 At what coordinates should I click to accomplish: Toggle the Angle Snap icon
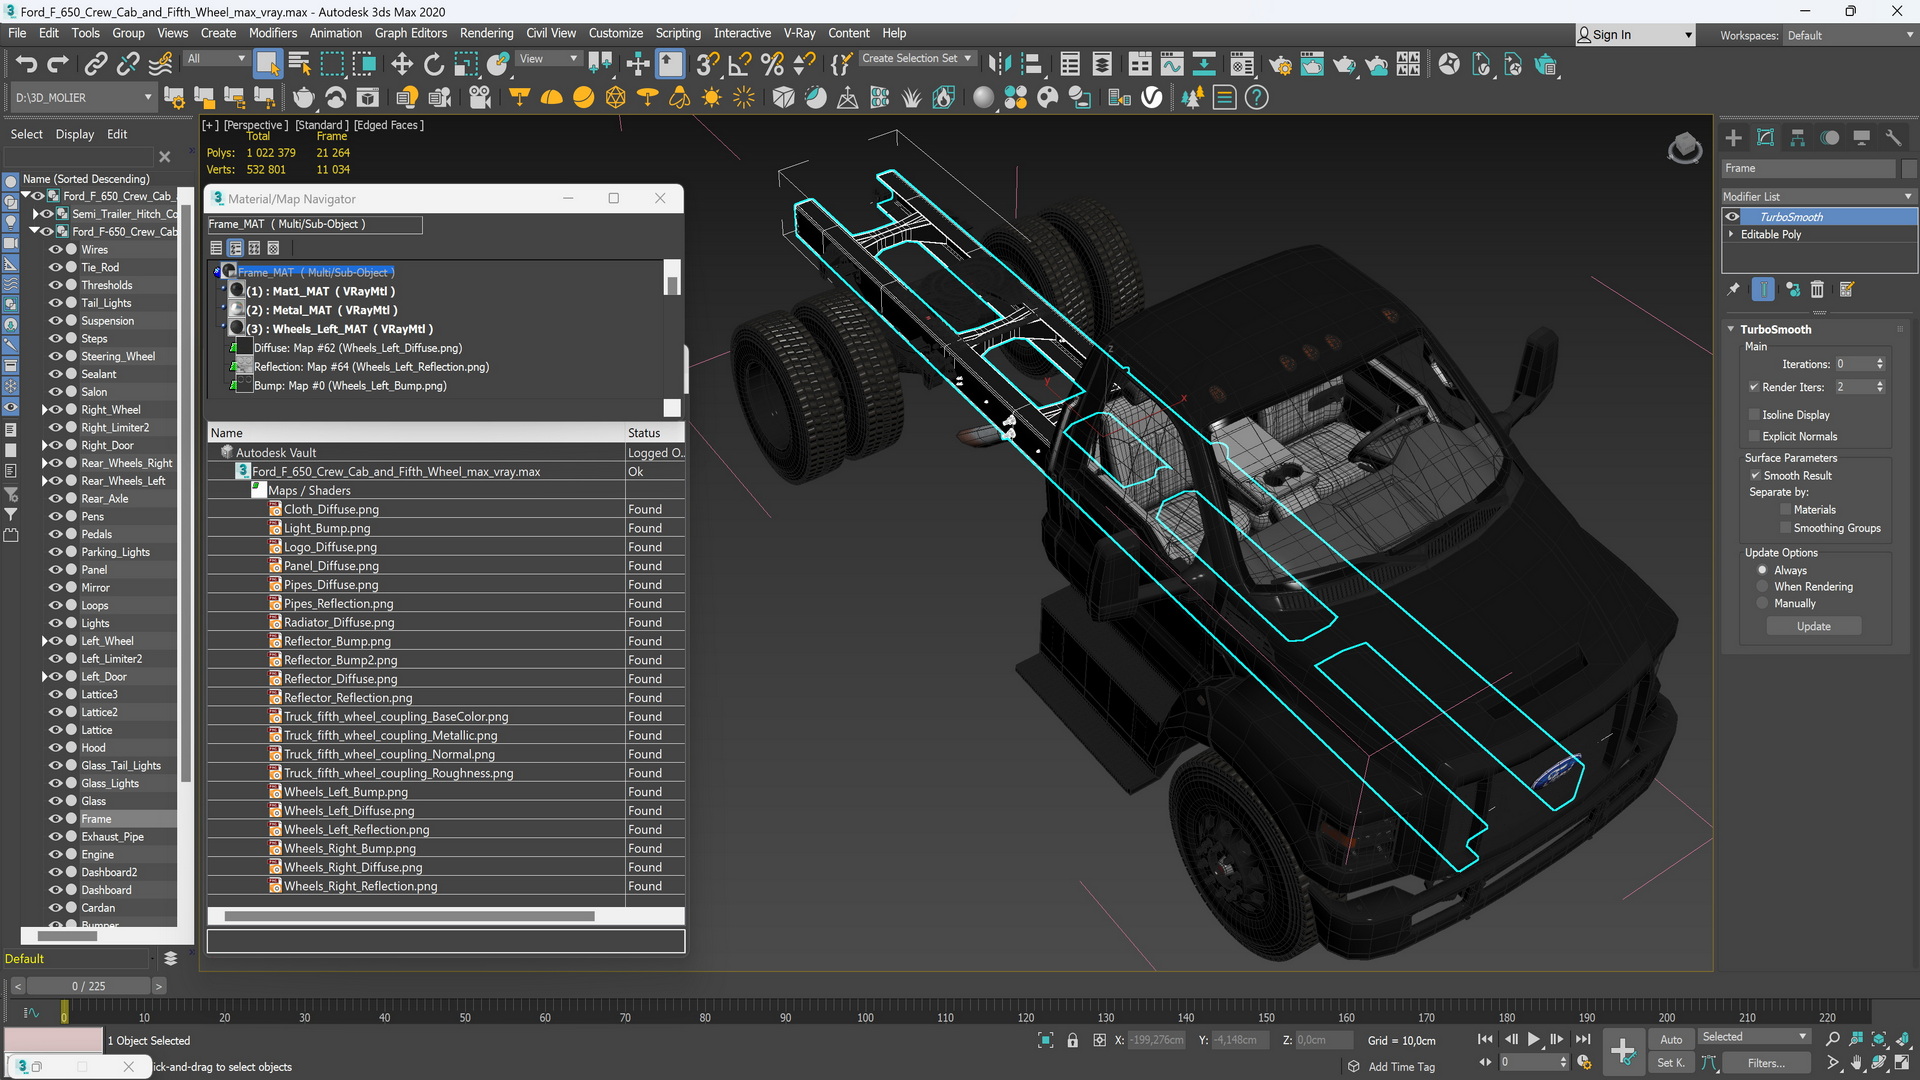point(740,65)
